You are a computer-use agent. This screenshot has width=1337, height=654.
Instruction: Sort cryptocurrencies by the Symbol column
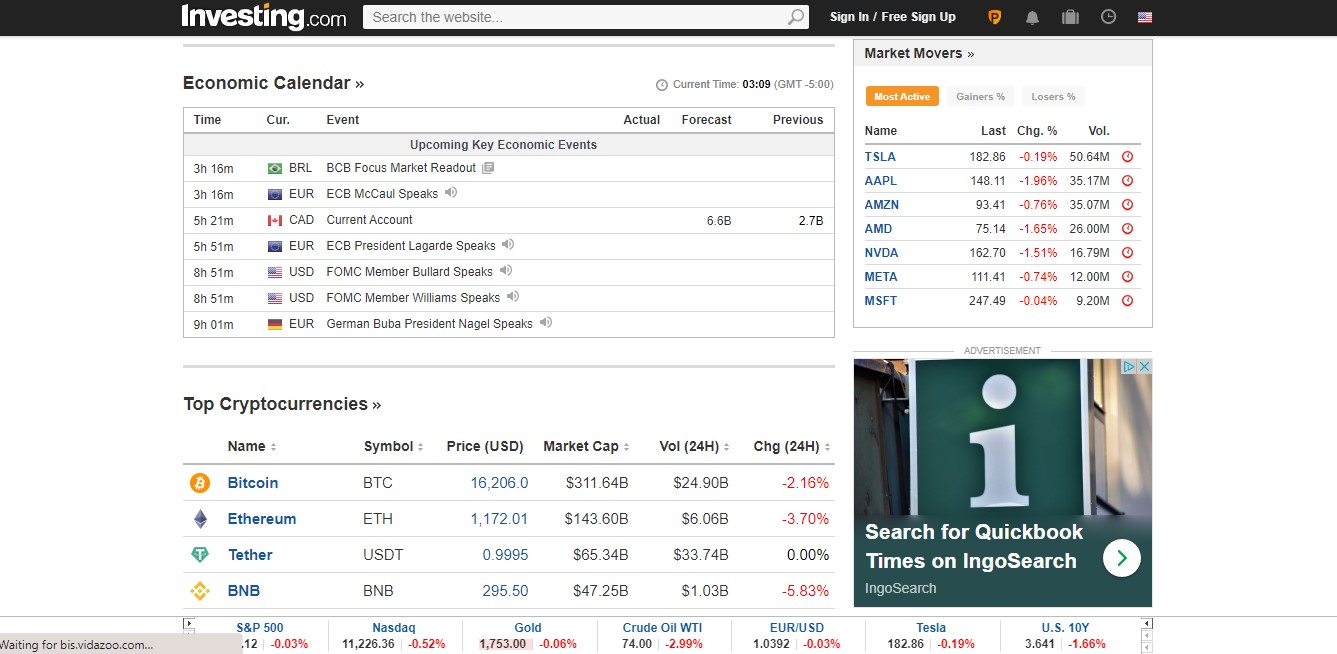(394, 447)
